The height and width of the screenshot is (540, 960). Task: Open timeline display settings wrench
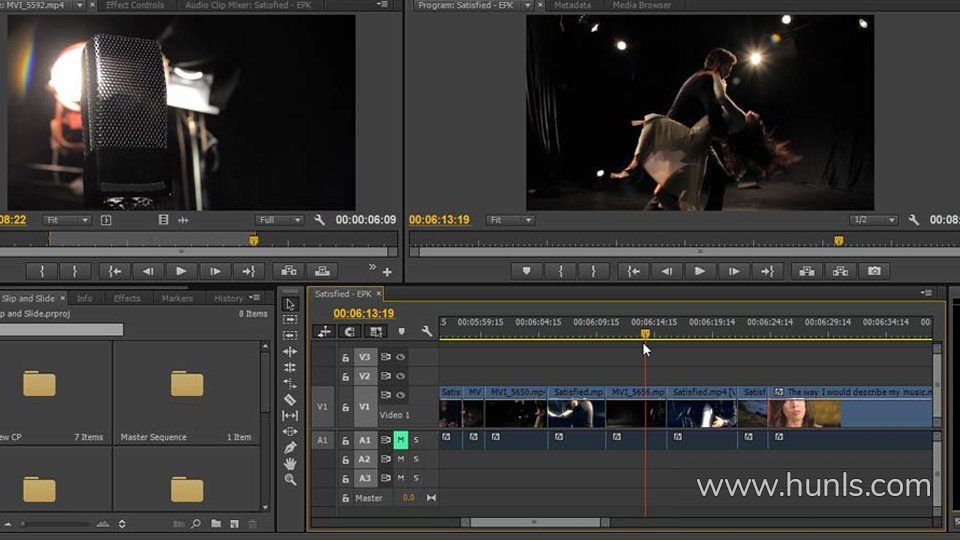(427, 331)
